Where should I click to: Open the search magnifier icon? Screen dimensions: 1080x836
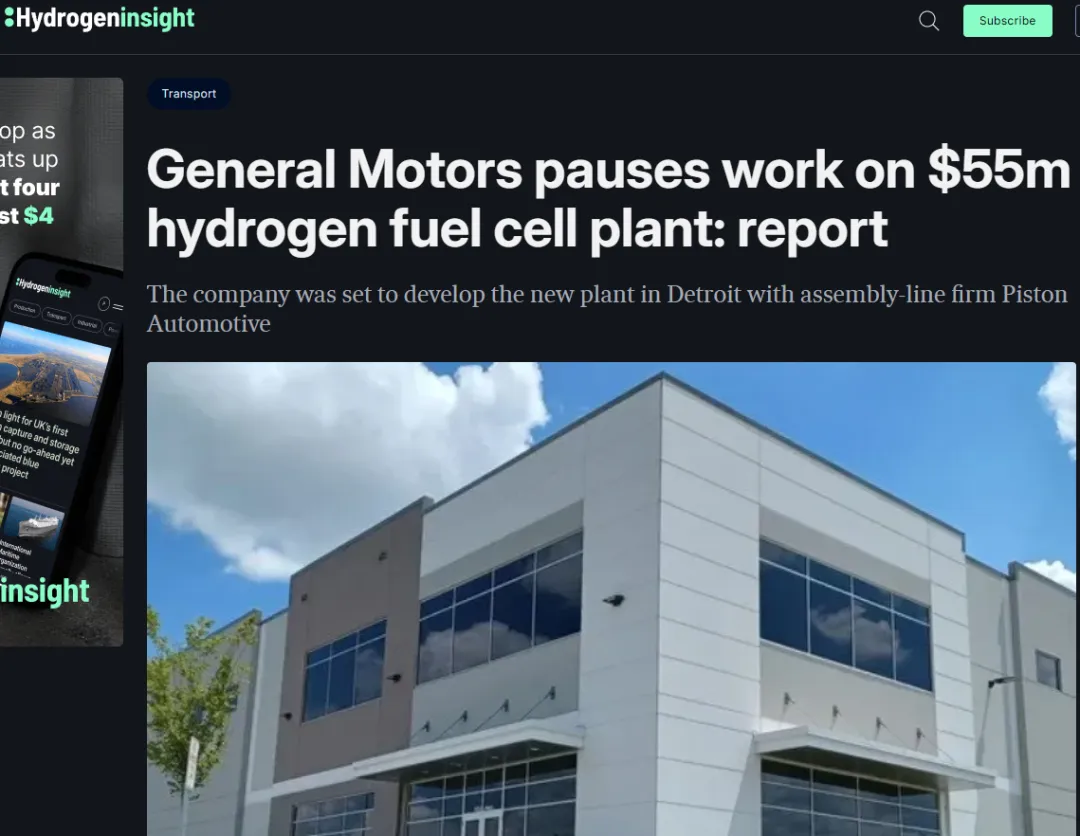(928, 21)
